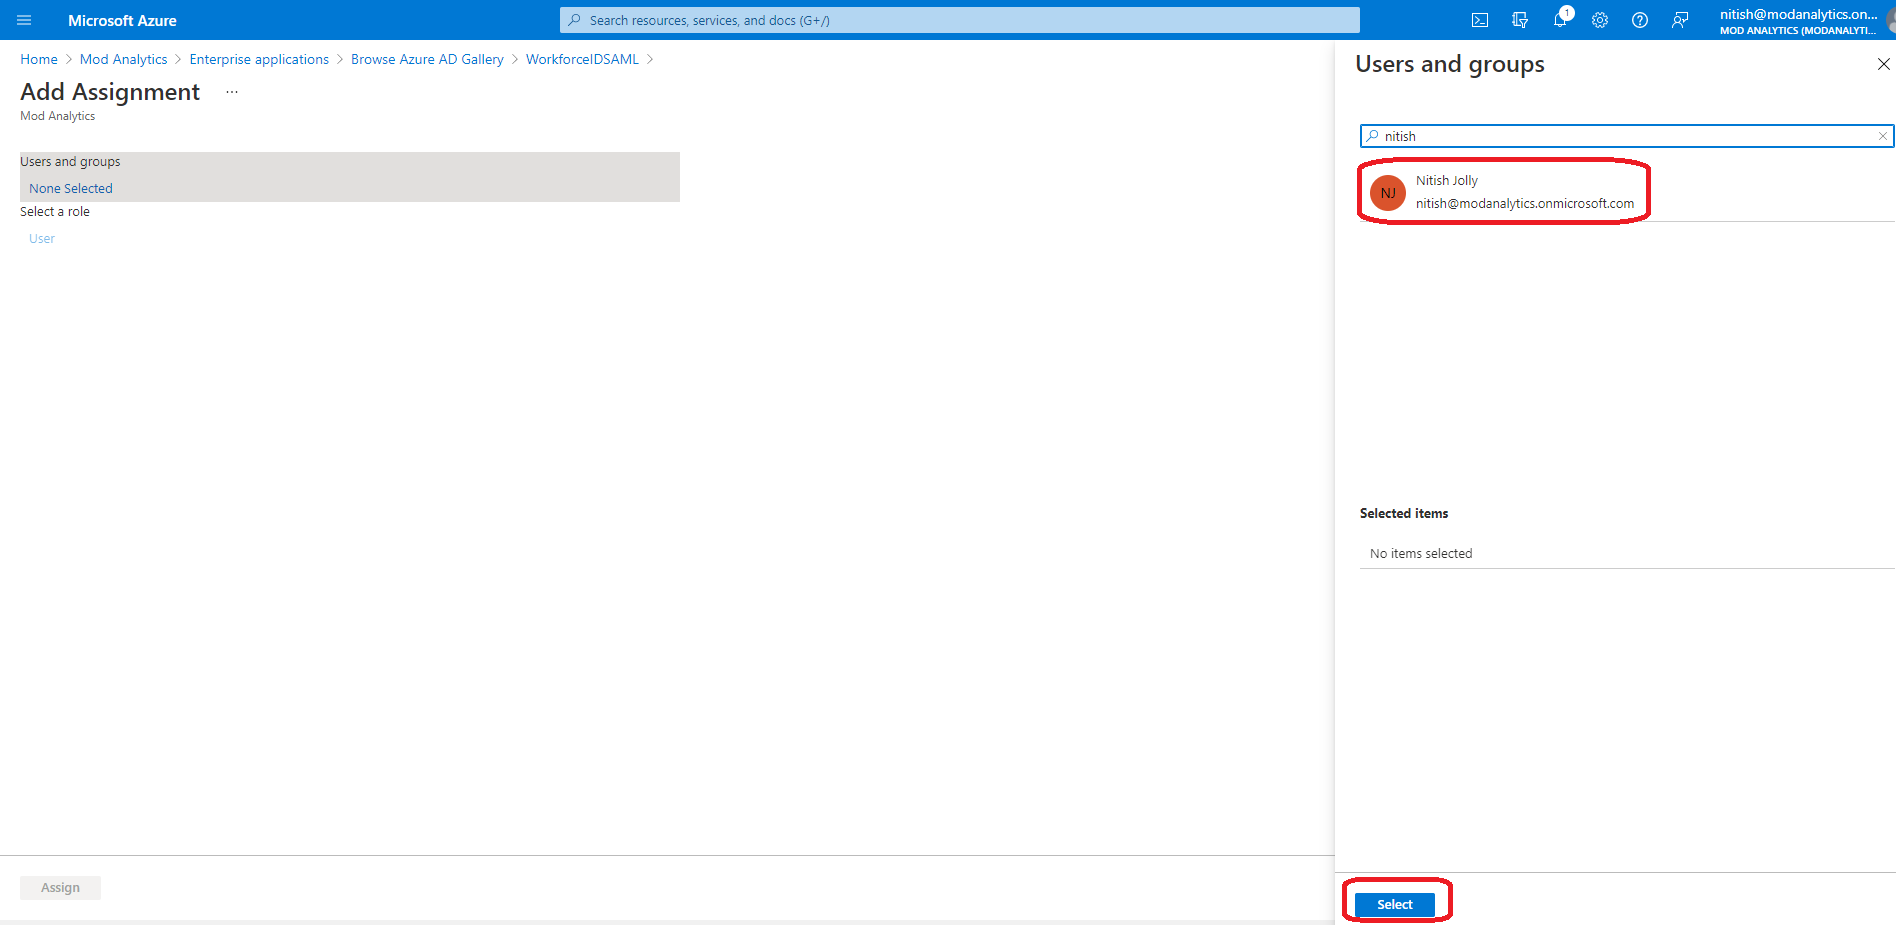Go to WorkforceIDSAML breadcrumb
The width and height of the screenshot is (1896, 925).
[x=582, y=59]
